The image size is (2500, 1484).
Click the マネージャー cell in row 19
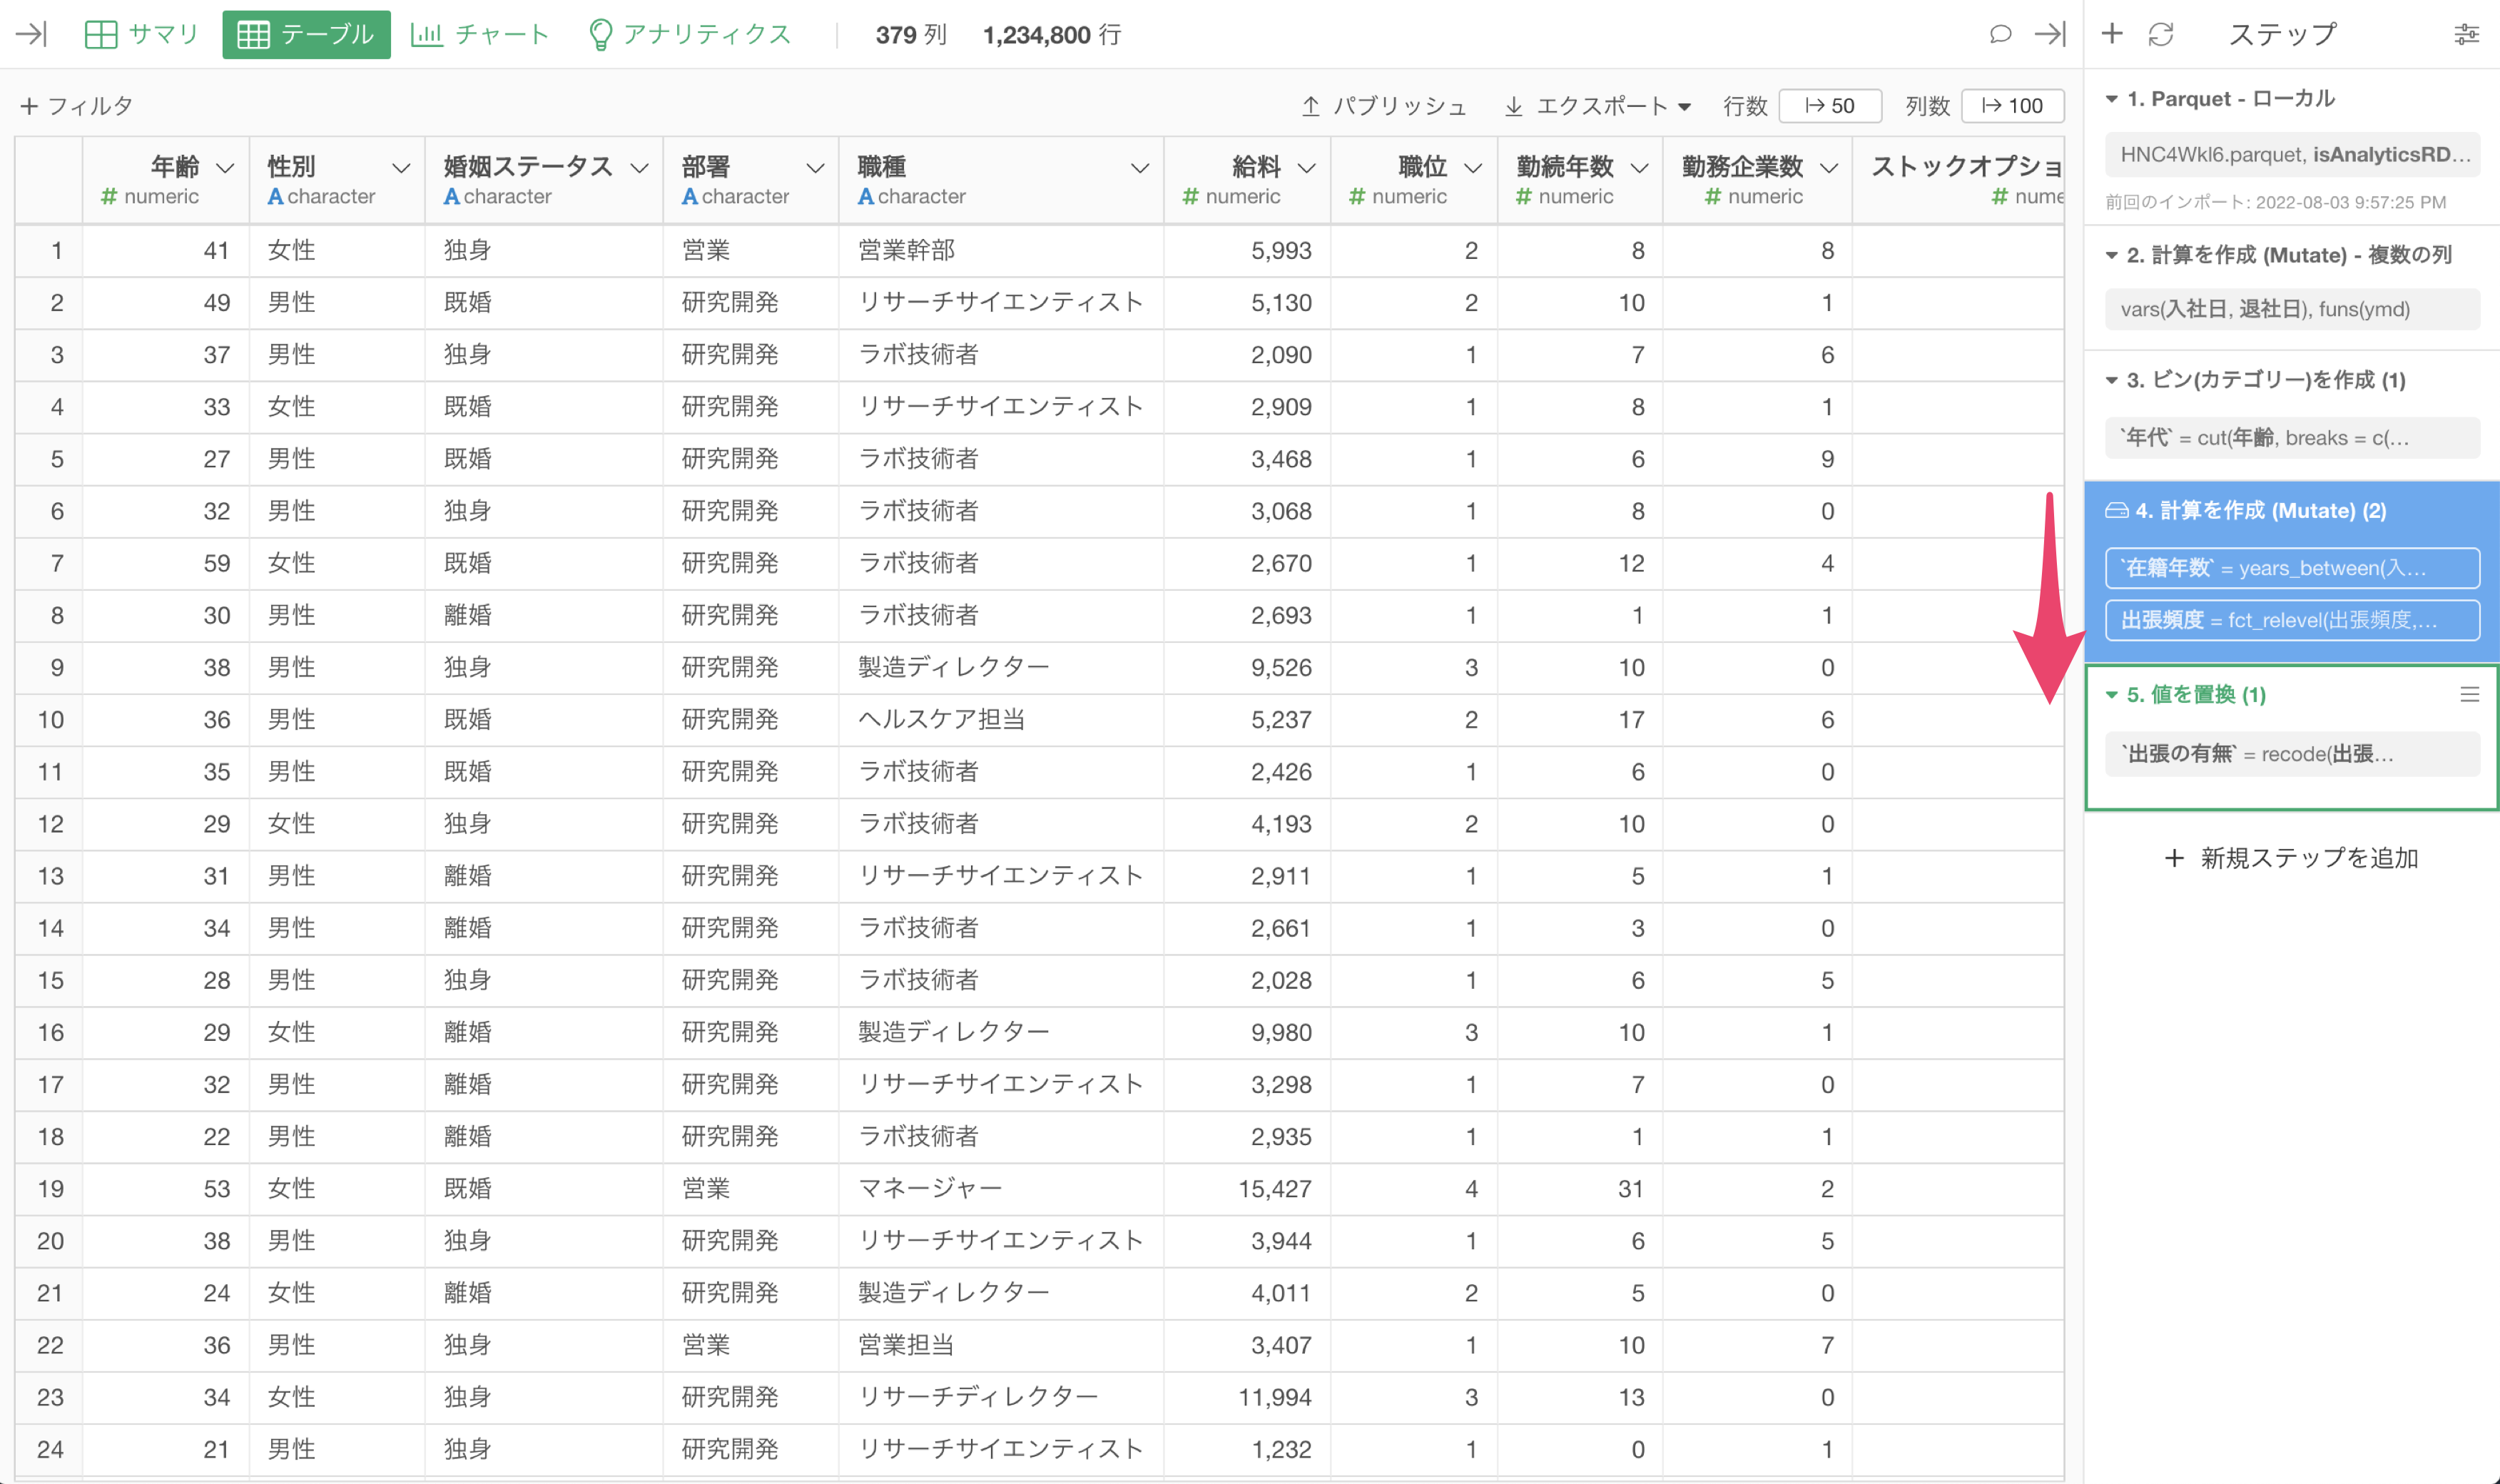pos(1001,1189)
